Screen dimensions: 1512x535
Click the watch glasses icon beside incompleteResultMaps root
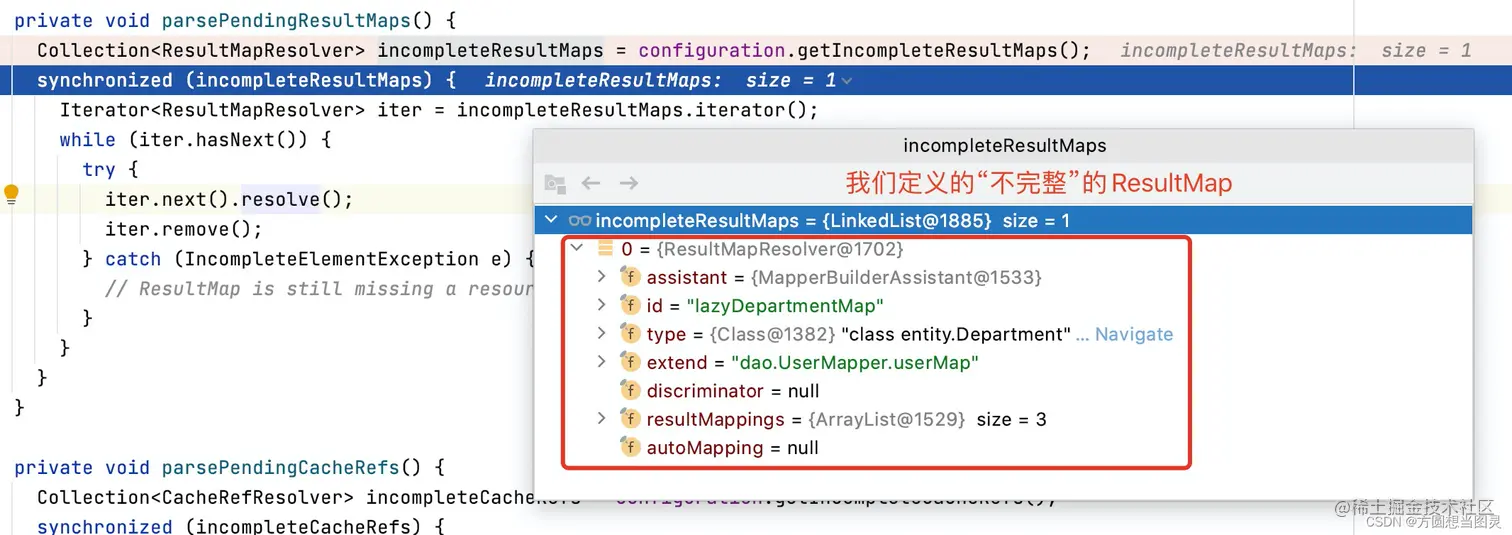[x=579, y=220]
